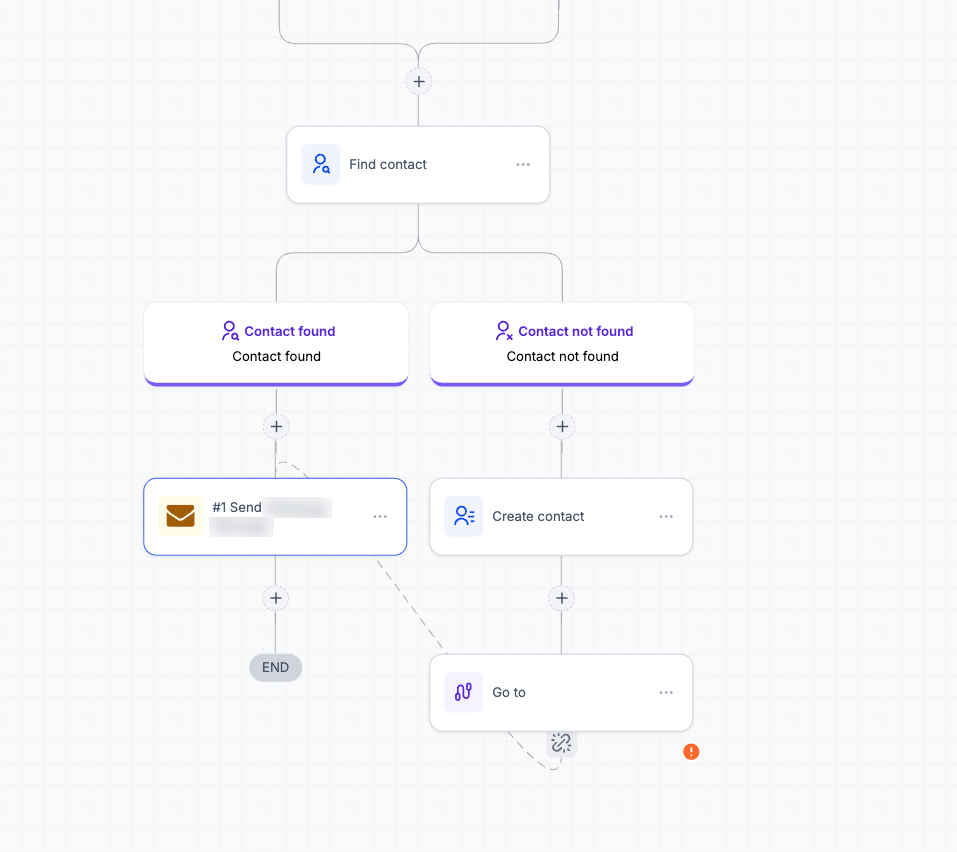Add a step under Contact not found branch

tap(562, 427)
